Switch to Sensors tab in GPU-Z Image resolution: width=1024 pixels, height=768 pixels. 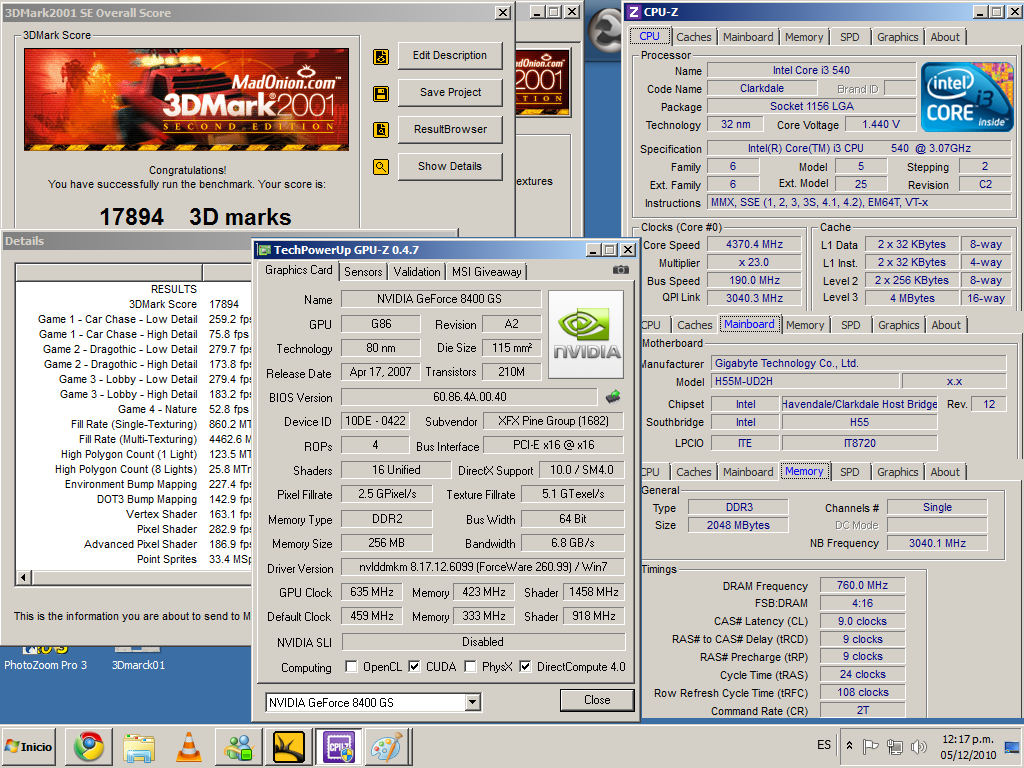[363, 272]
